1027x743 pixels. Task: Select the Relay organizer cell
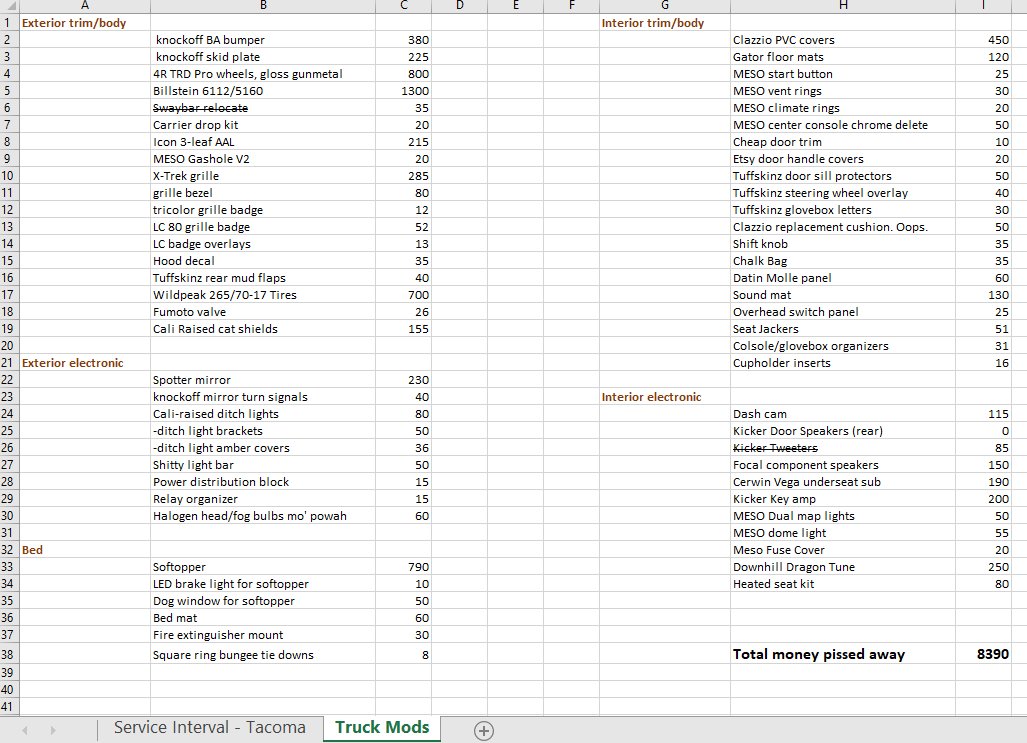pos(263,499)
